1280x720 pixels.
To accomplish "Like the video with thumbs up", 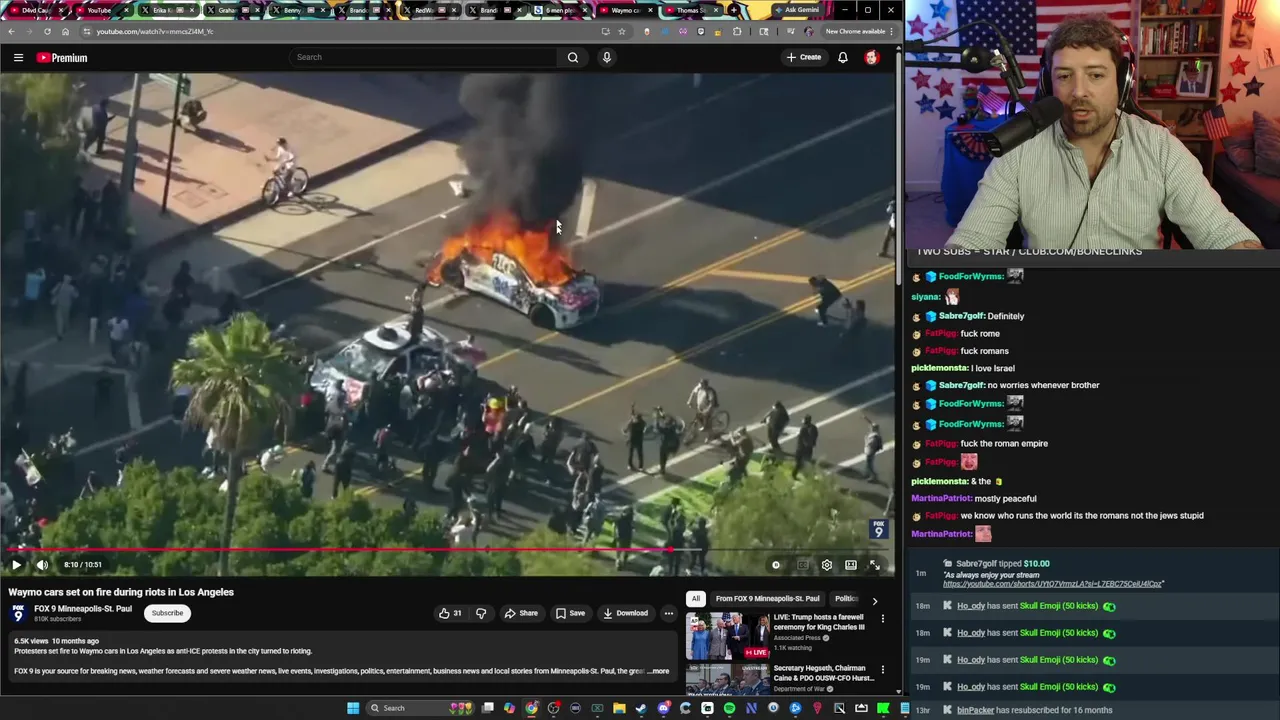I will [x=449, y=613].
